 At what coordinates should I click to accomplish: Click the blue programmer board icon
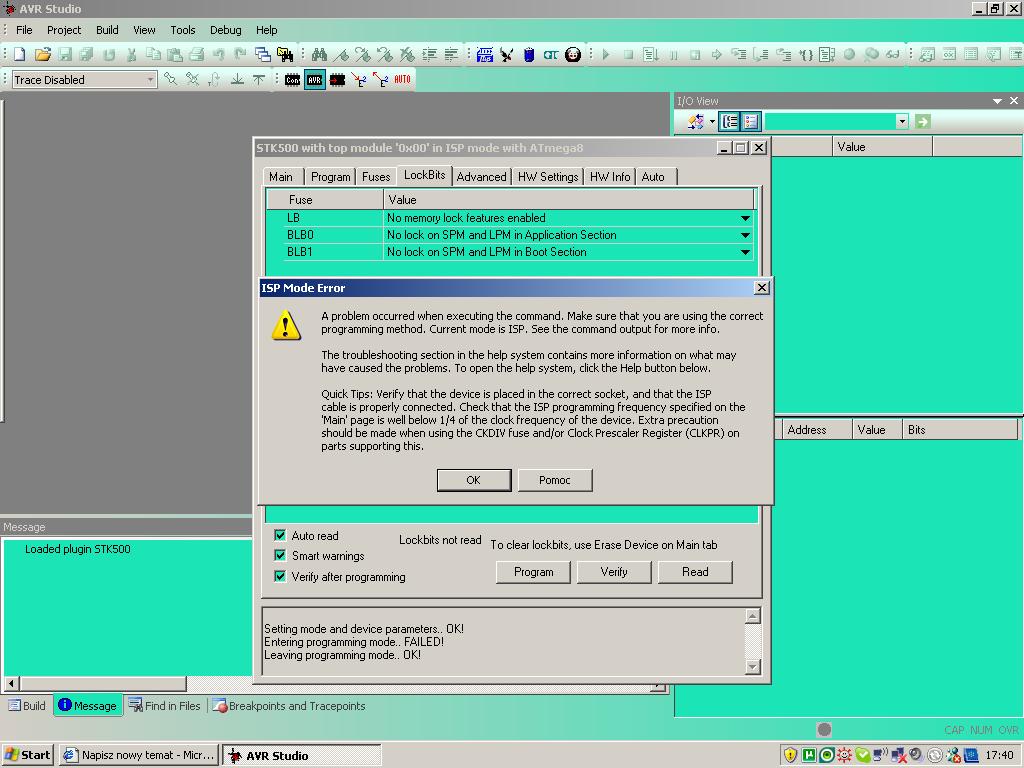[x=485, y=55]
